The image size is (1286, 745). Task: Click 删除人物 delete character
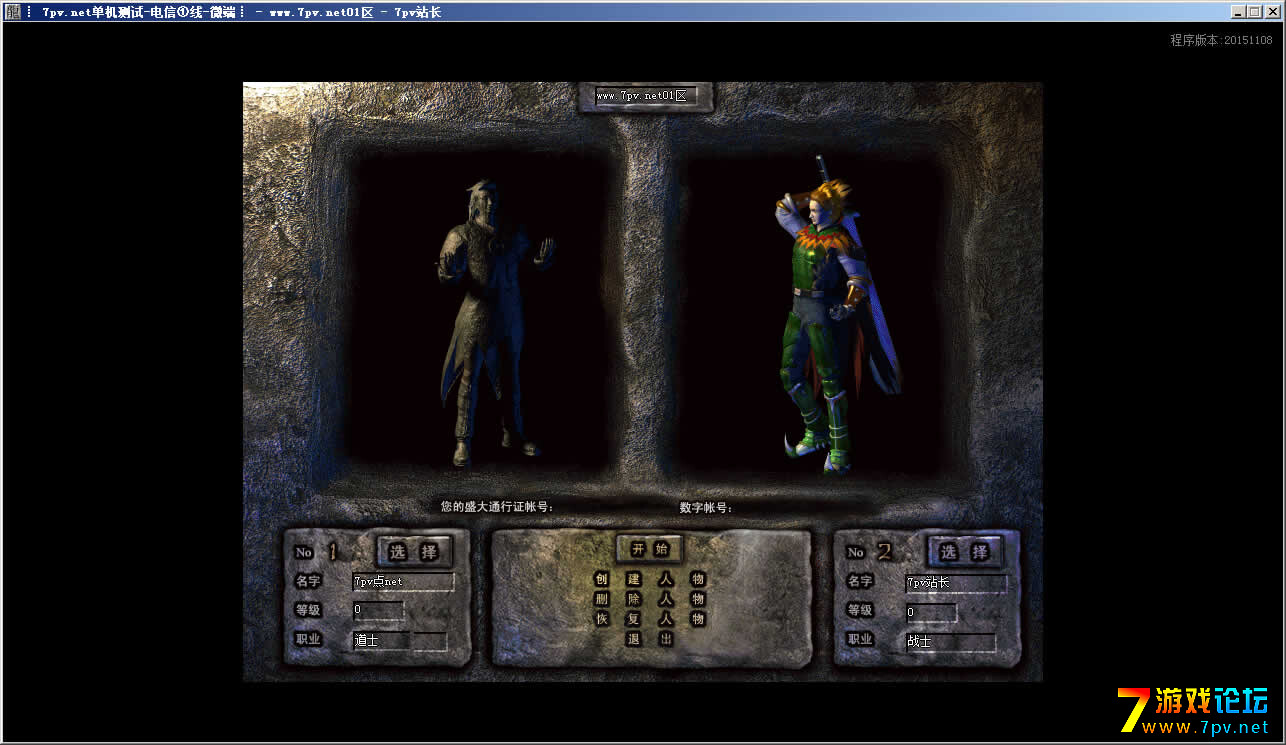point(650,599)
